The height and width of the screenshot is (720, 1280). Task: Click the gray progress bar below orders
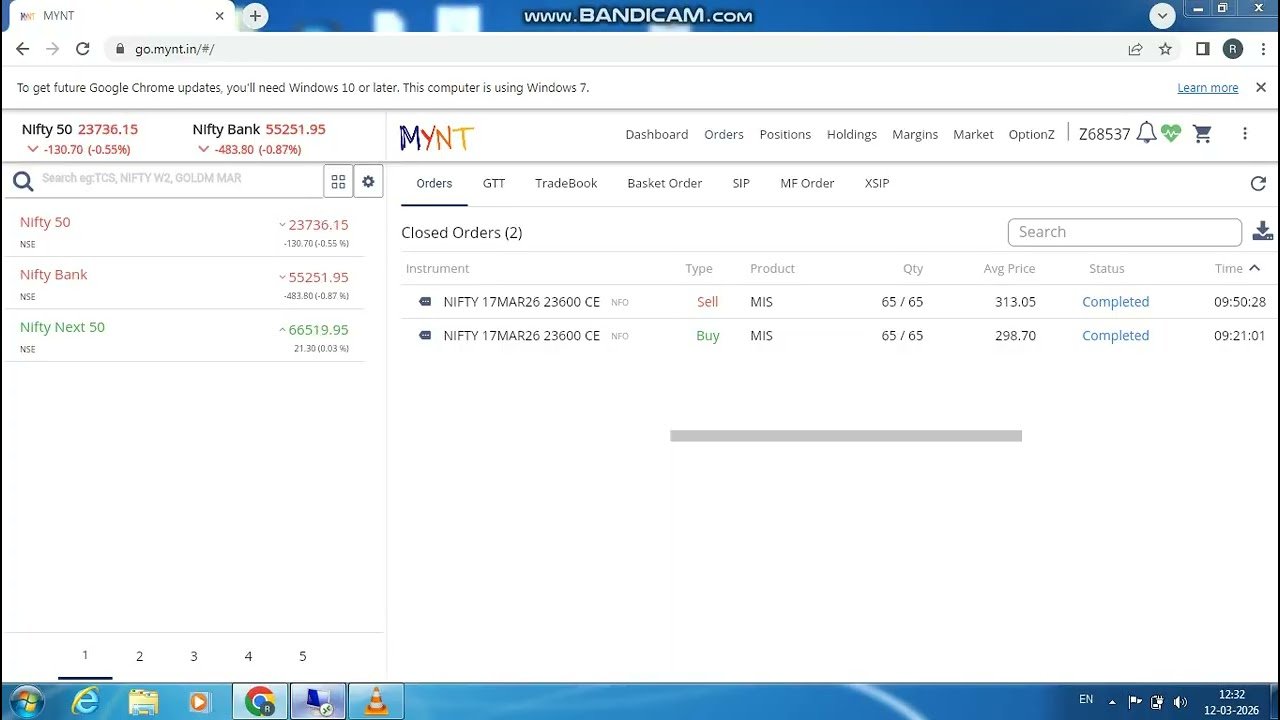pos(845,435)
